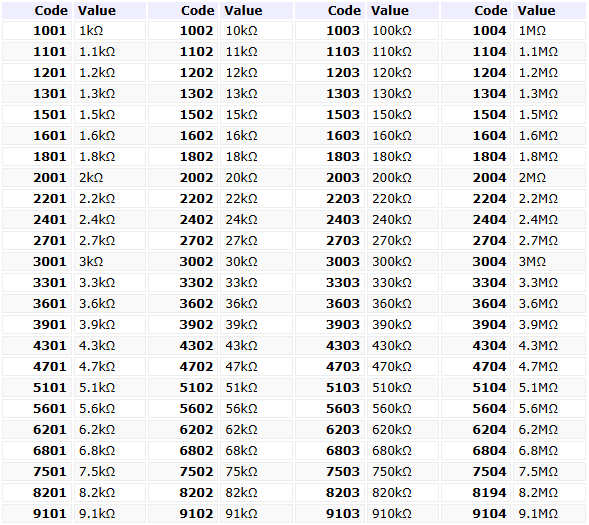Image resolution: width=589 pixels, height=525 pixels.
Task: Select the 8.2kΩ value
Action: [x=110, y=493]
